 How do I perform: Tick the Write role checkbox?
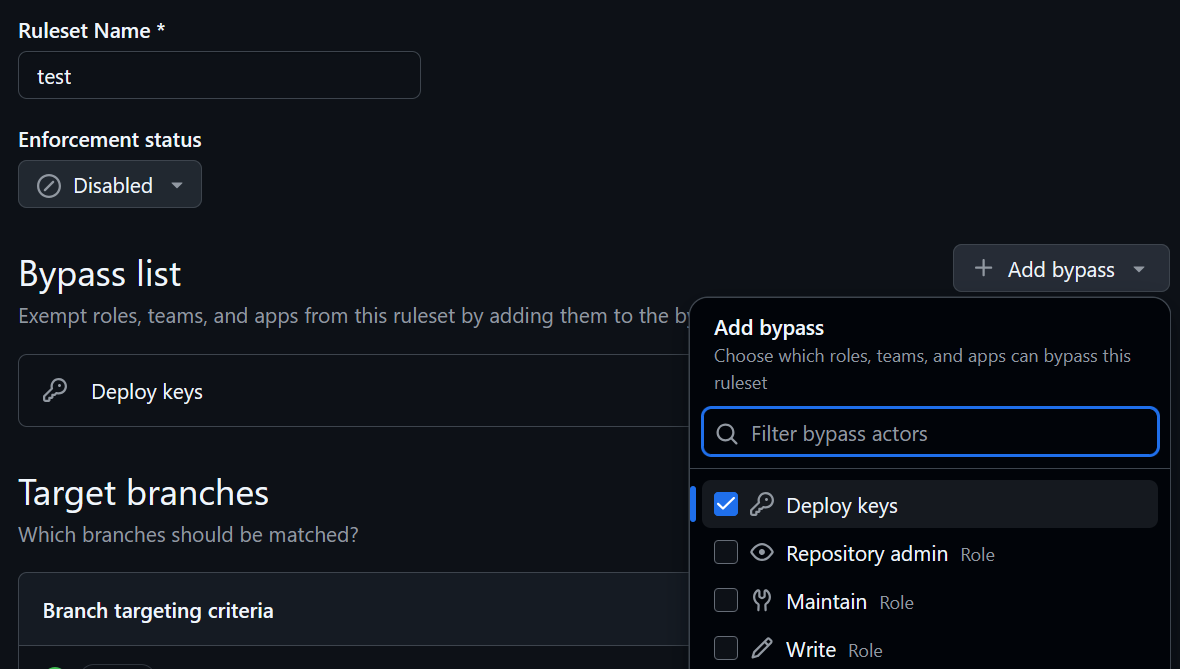tap(726, 649)
